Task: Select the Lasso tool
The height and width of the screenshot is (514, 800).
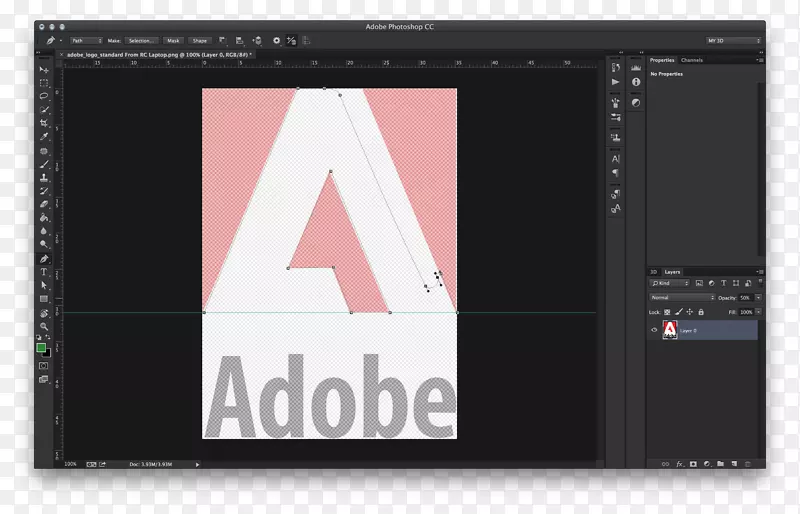Action: click(x=44, y=96)
